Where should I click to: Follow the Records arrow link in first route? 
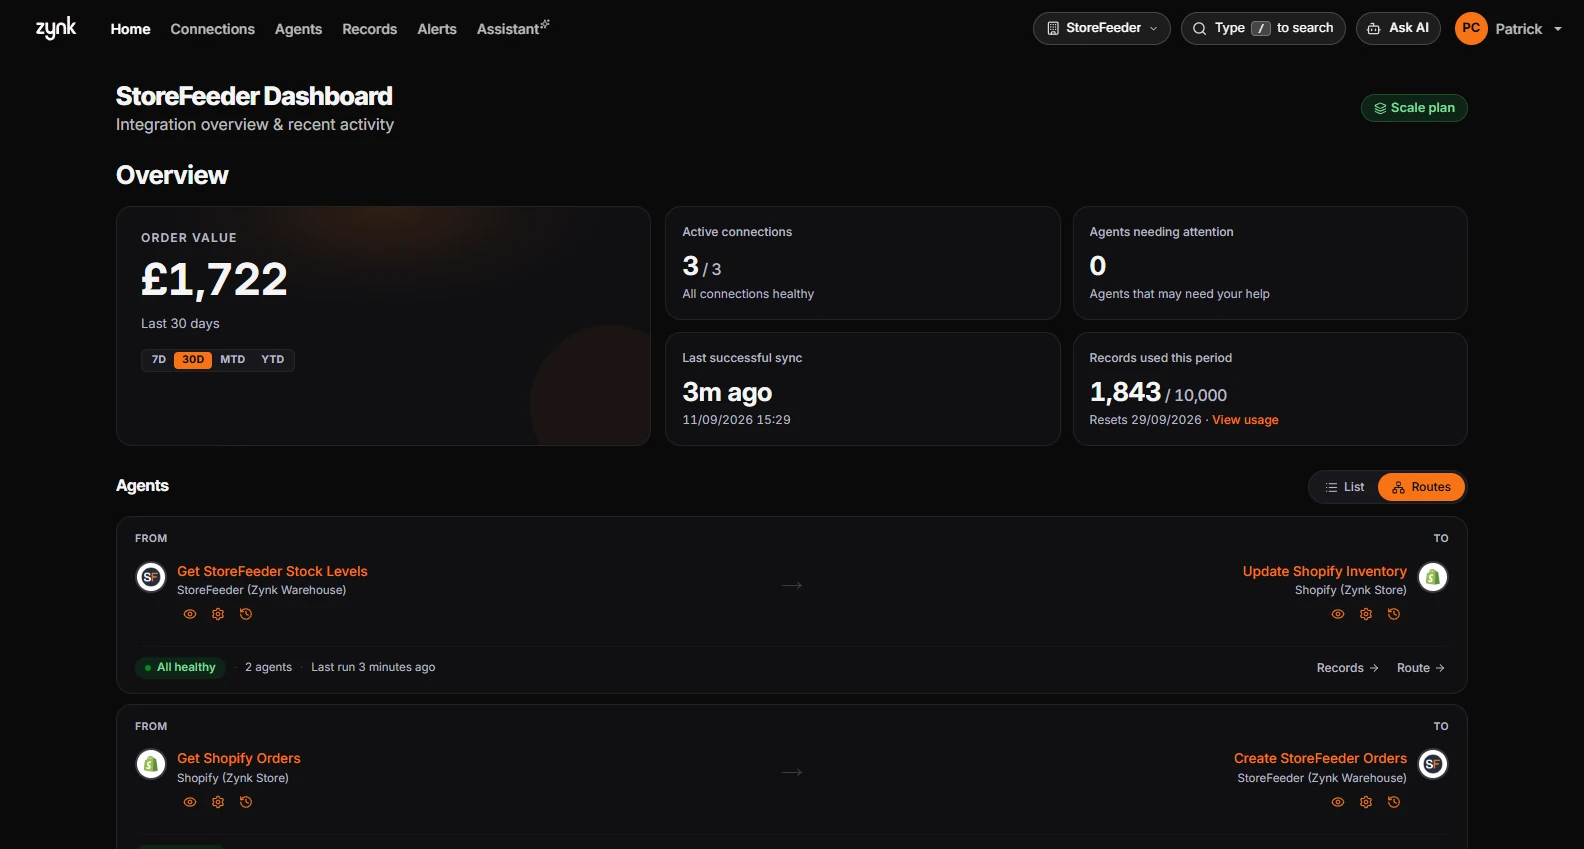click(1348, 668)
